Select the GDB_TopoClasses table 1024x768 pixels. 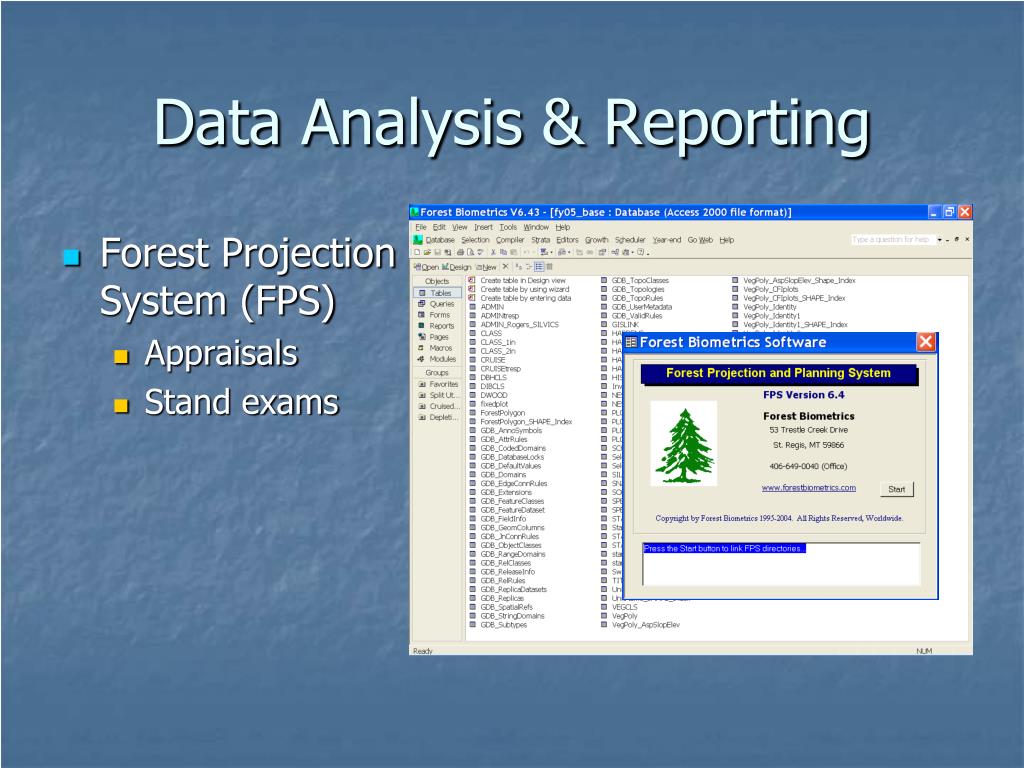(x=635, y=280)
